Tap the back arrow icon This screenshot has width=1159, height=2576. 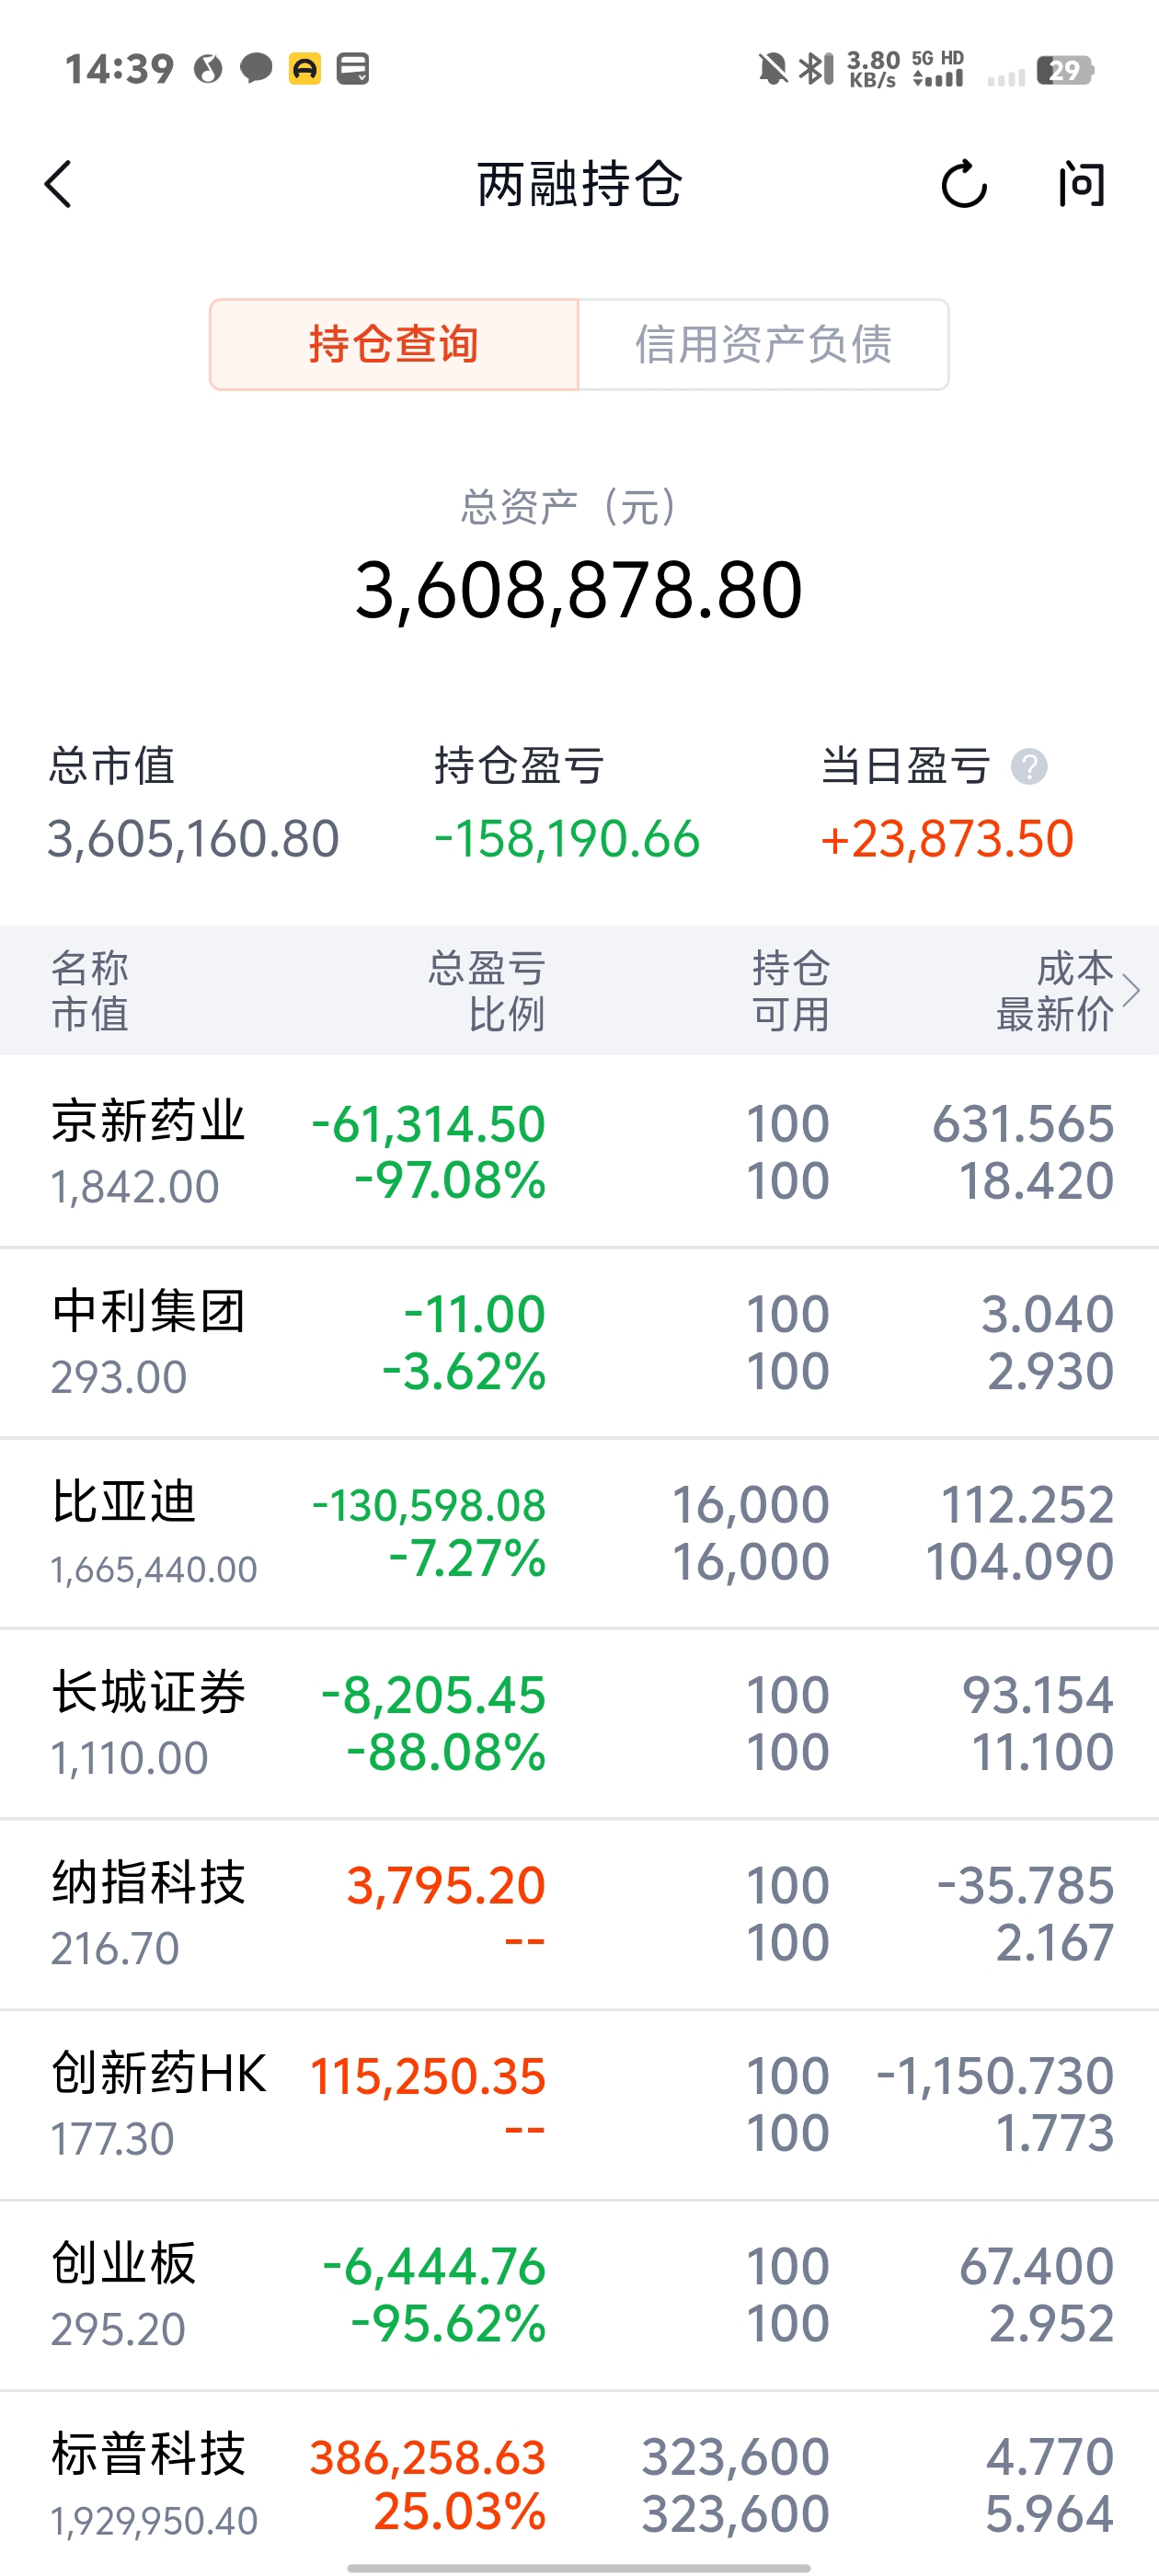pyautogui.click(x=59, y=185)
